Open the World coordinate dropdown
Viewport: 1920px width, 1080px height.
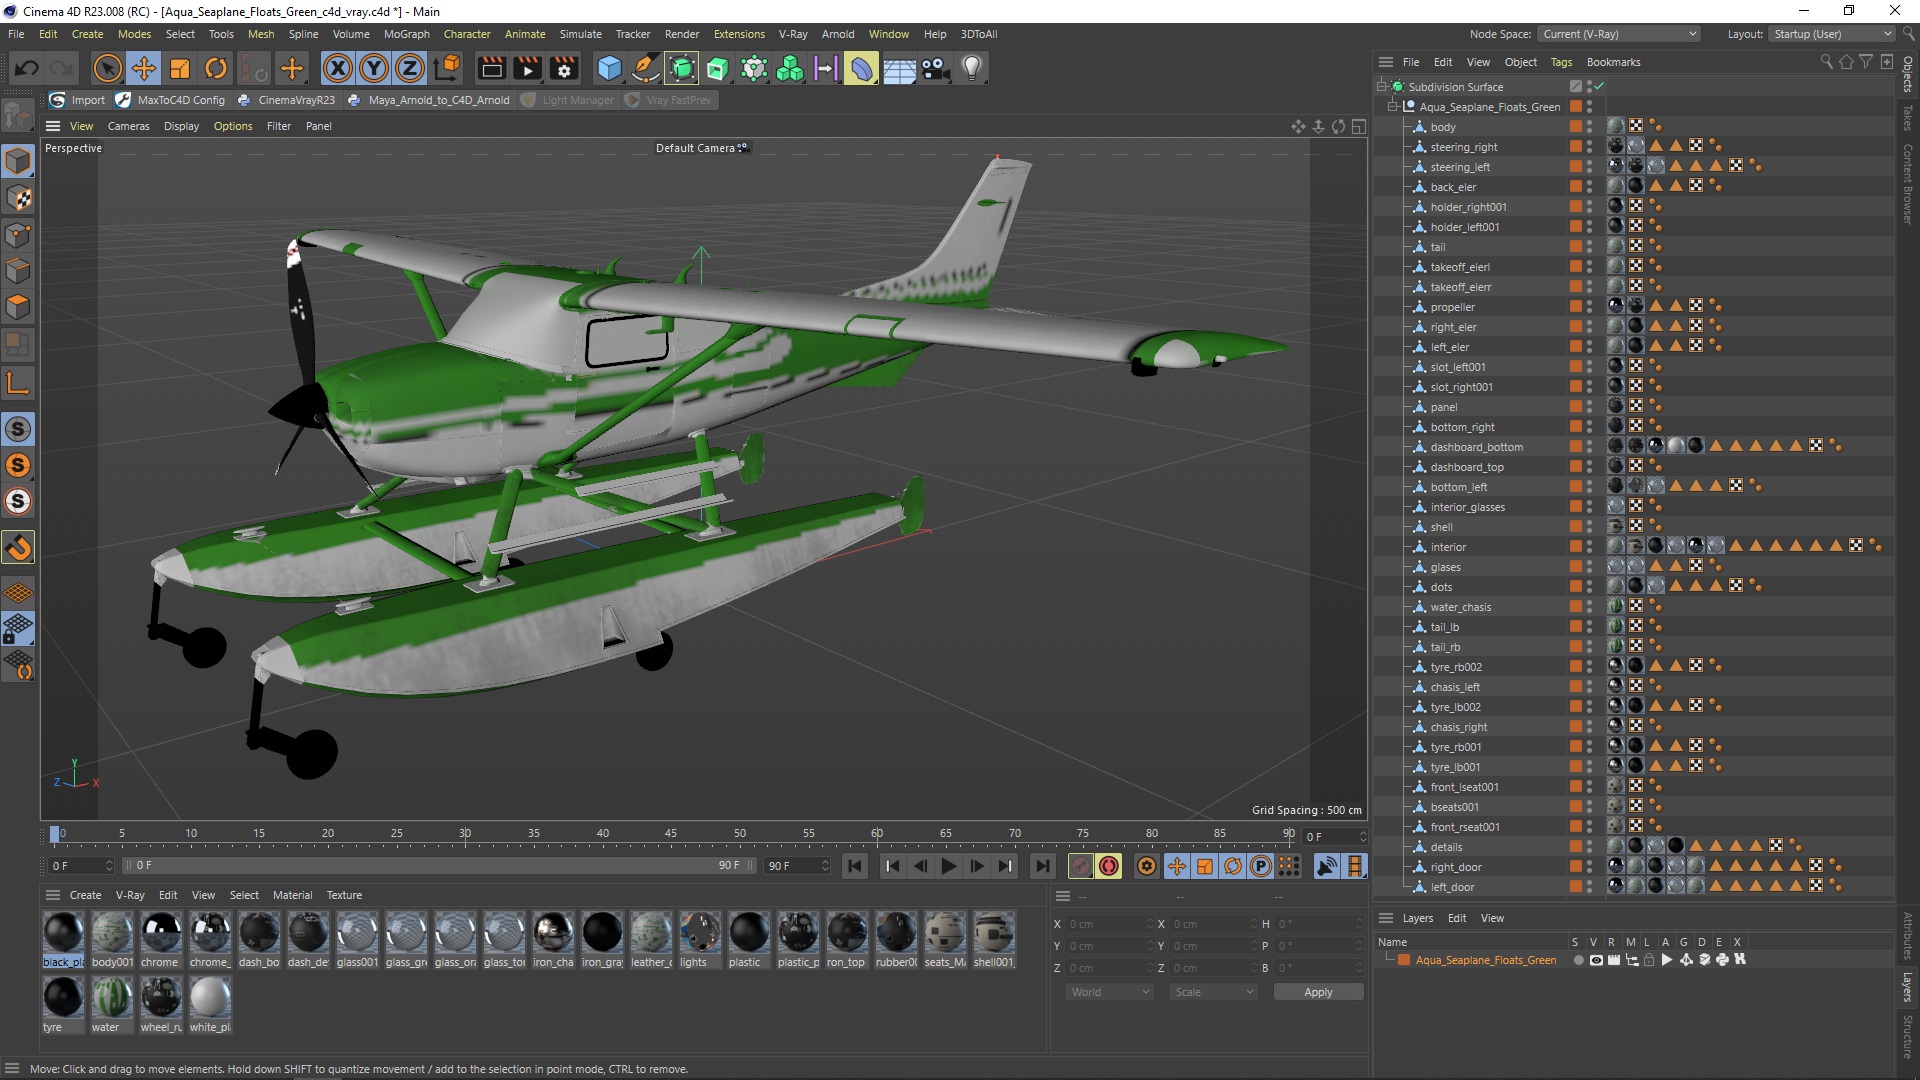(1110, 992)
